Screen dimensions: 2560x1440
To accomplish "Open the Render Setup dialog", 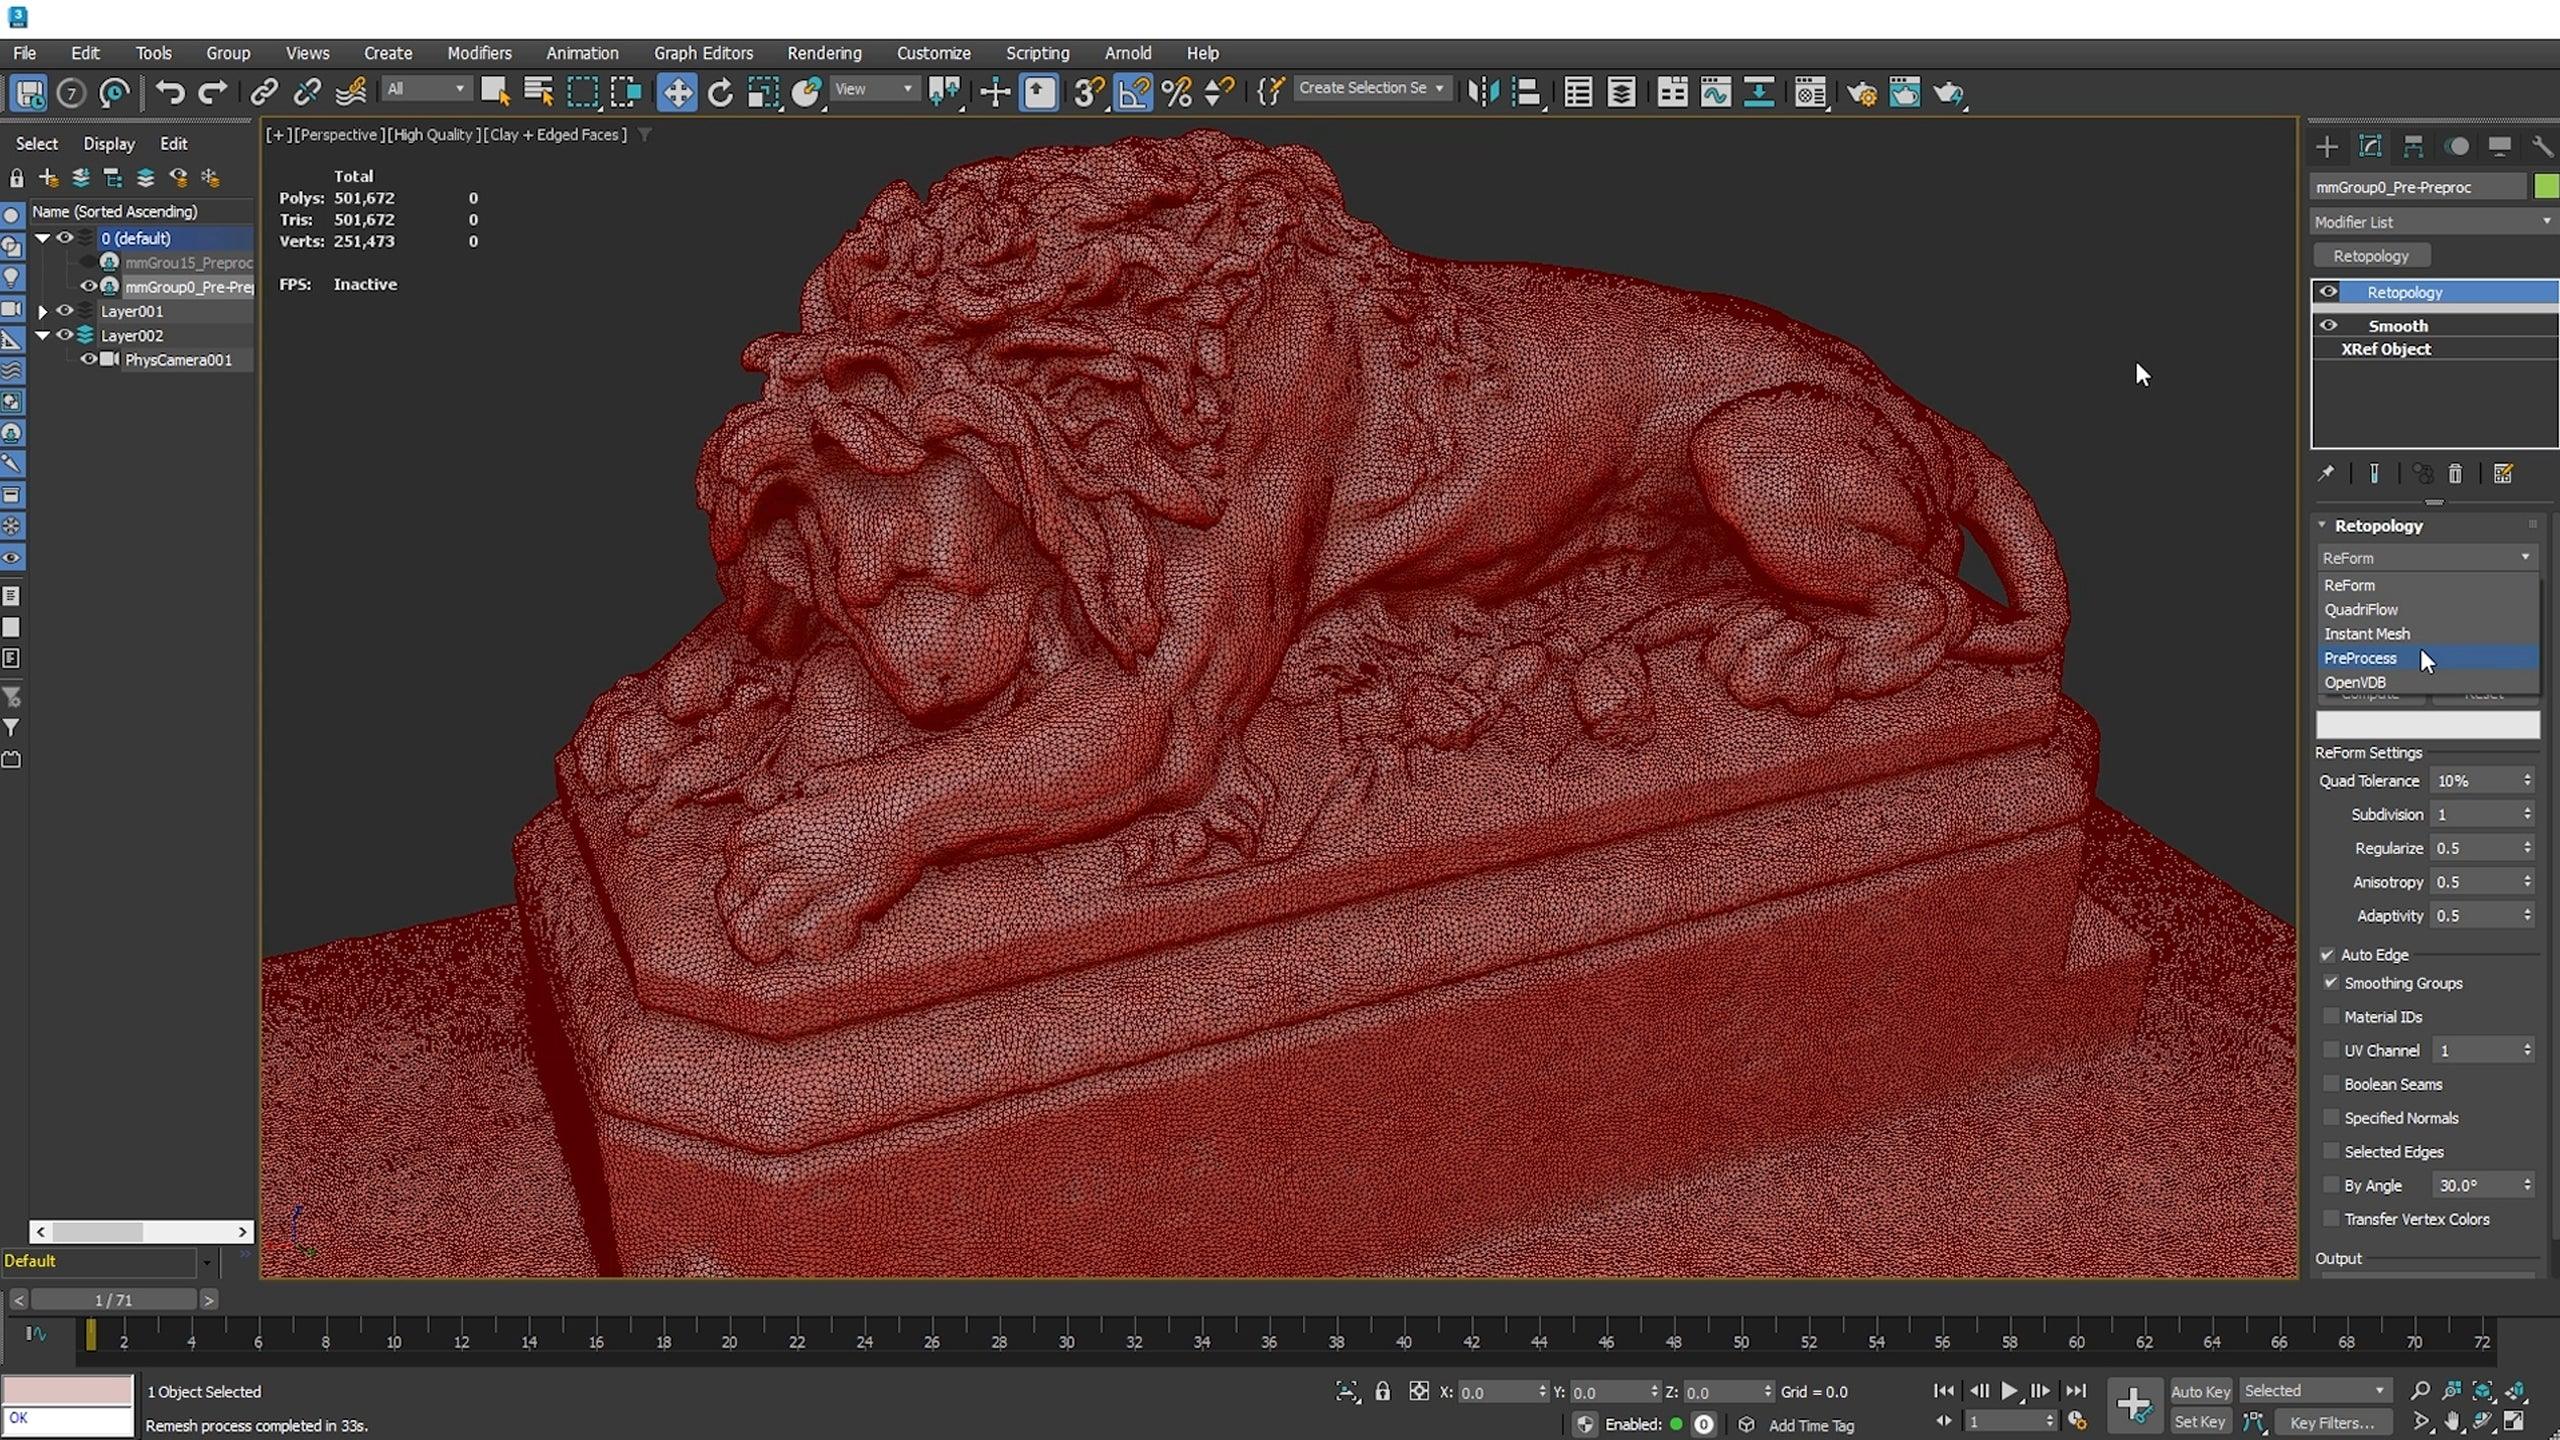I will (x=1864, y=92).
